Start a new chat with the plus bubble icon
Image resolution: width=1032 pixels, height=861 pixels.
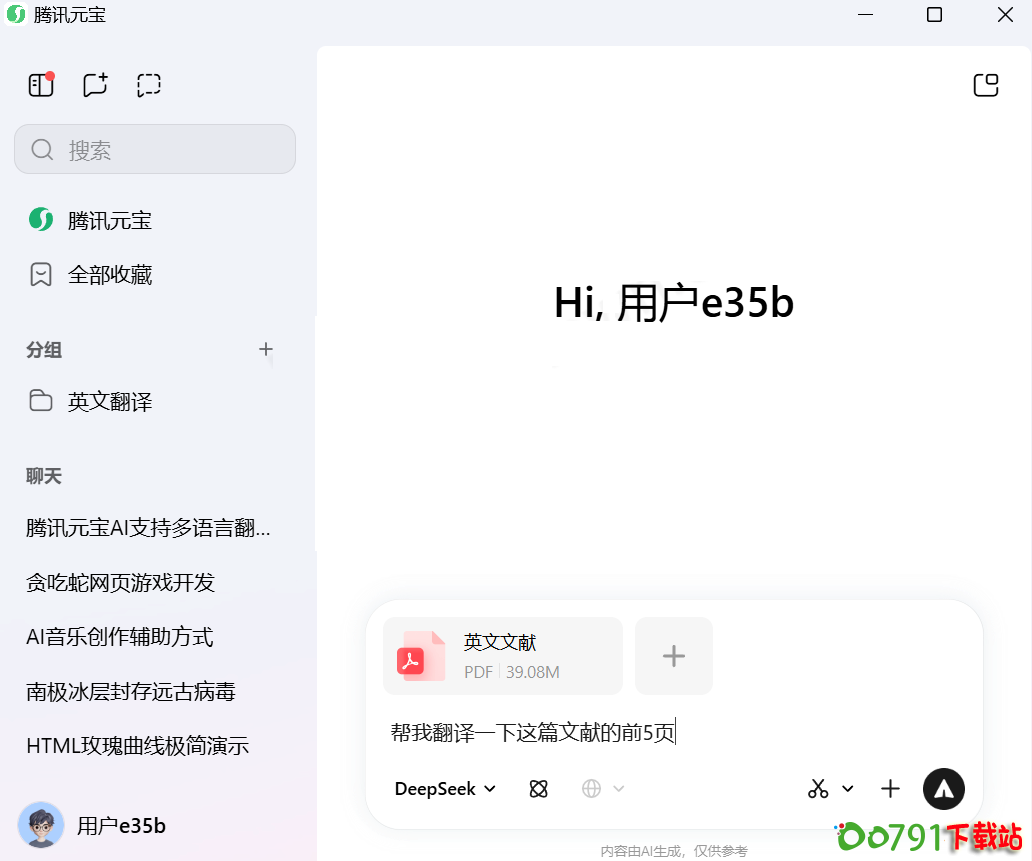point(95,85)
